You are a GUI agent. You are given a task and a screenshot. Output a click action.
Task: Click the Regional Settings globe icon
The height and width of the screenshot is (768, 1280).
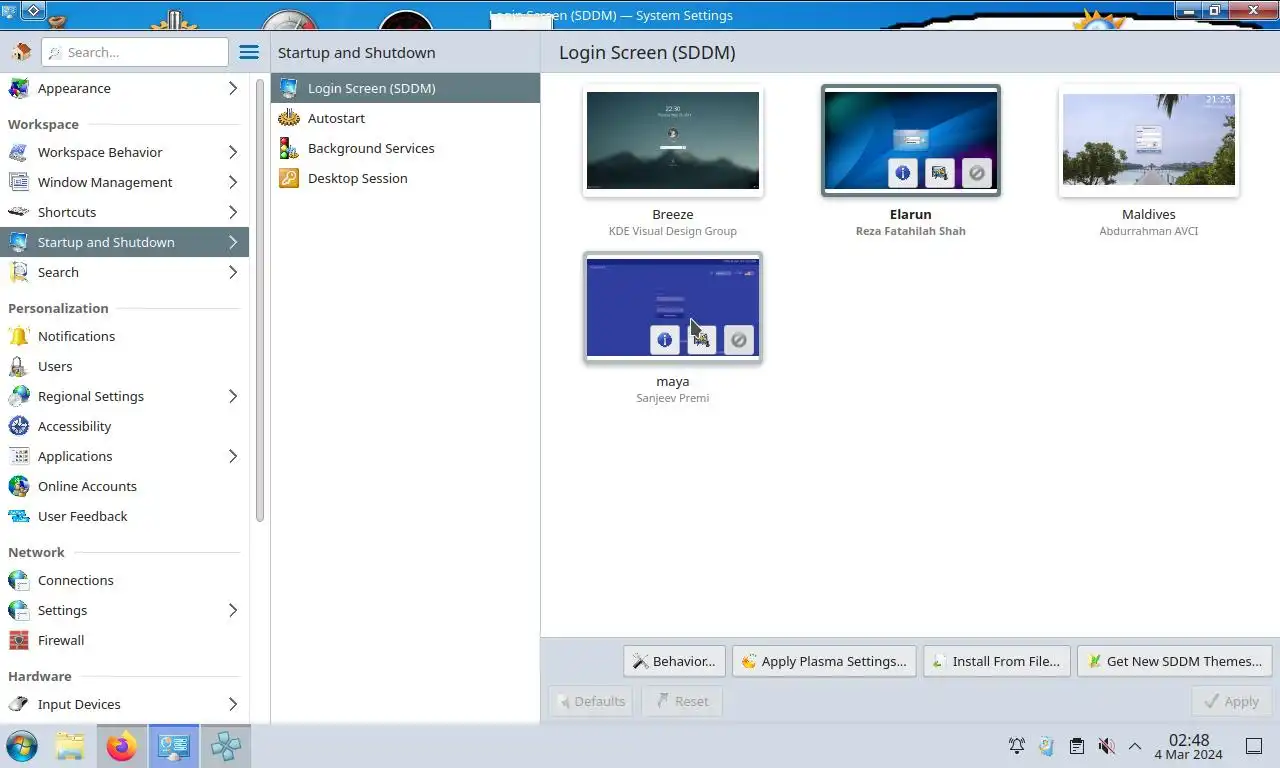click(x=18, y=396)
